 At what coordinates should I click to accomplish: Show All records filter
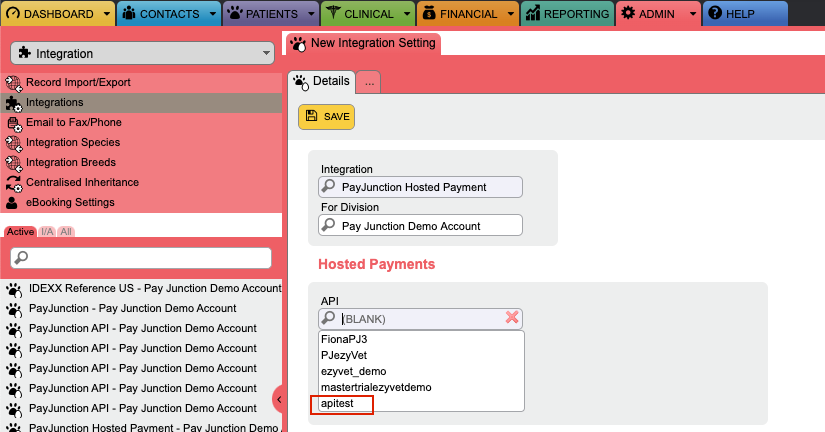click(x=66, y=232)
